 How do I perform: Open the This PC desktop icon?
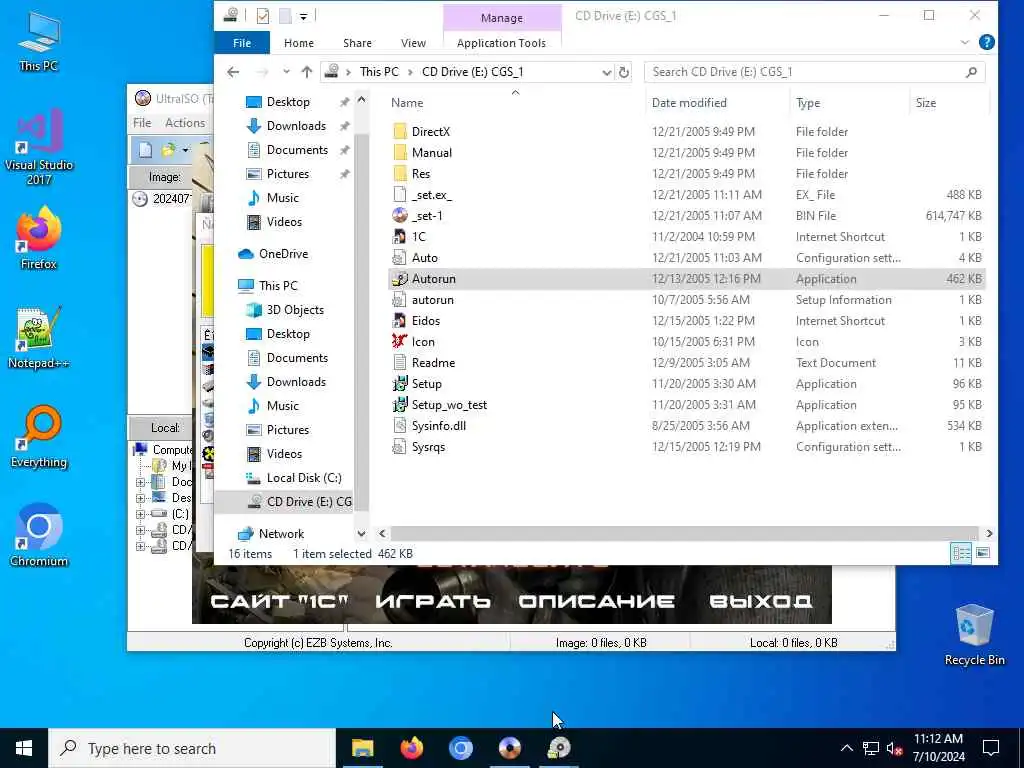tap(39, 41)
